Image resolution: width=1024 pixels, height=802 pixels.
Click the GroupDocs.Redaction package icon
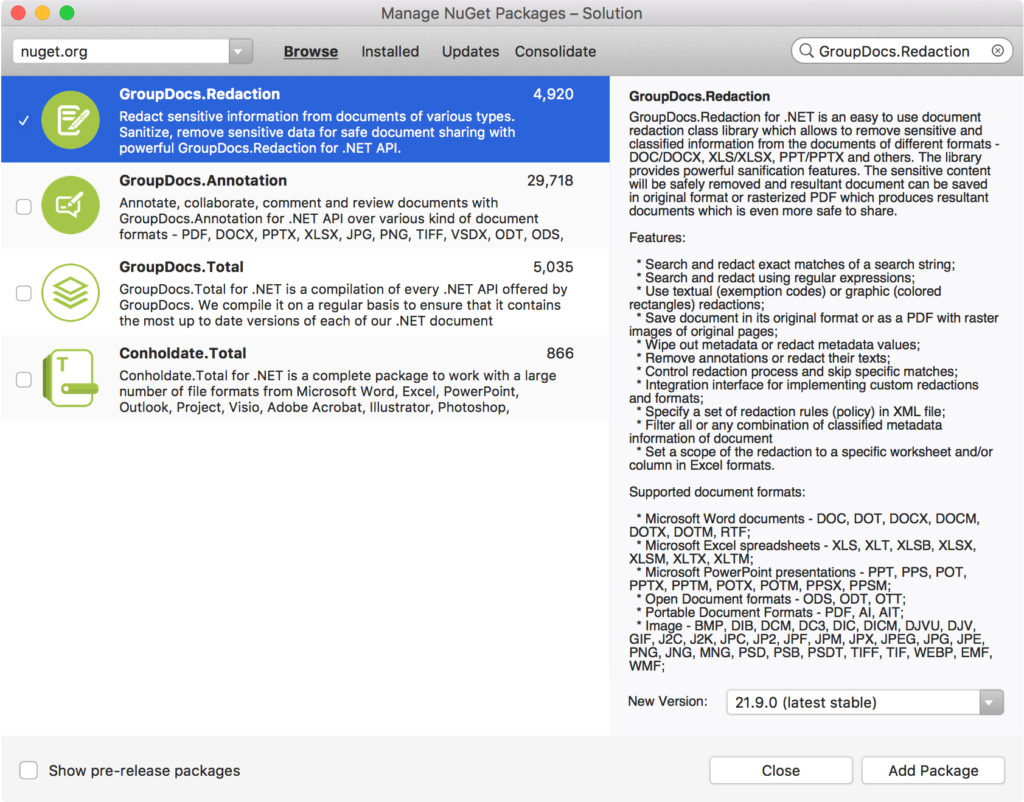[70, 117]
